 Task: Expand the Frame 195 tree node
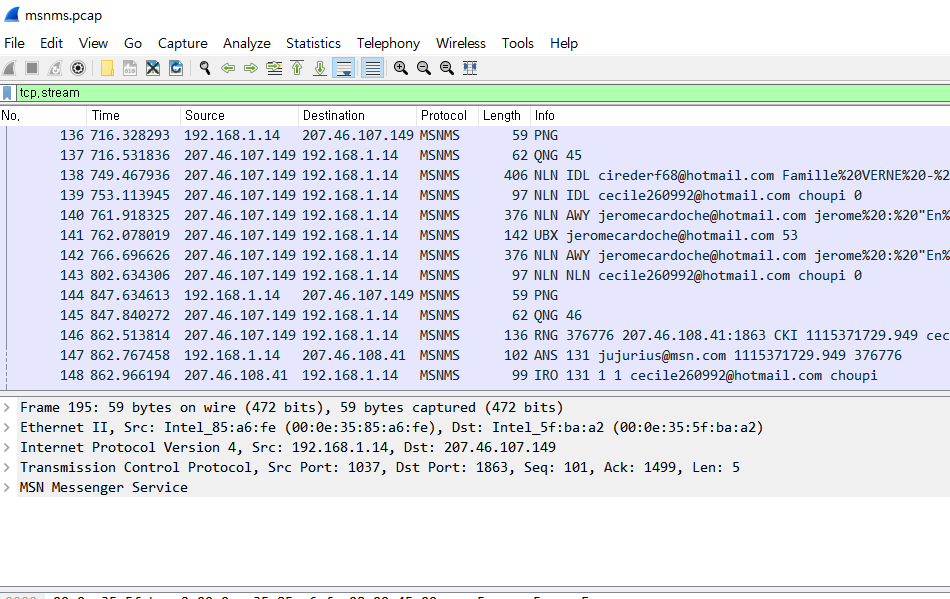(x=7, y=407)
